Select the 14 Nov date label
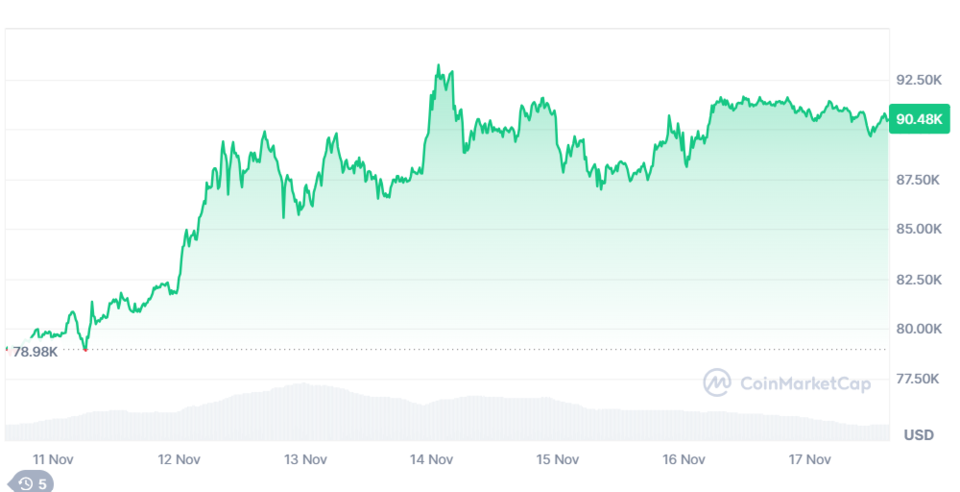The height and width of the screenshot is (492, 960). (x=432, y=460)
